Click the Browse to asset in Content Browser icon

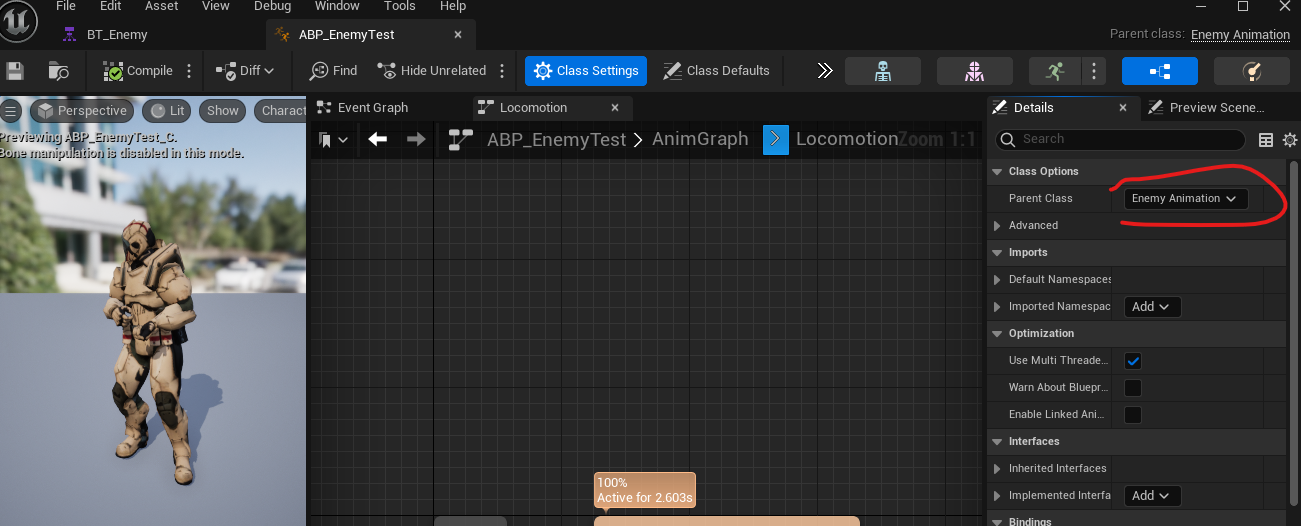point(59,71)
